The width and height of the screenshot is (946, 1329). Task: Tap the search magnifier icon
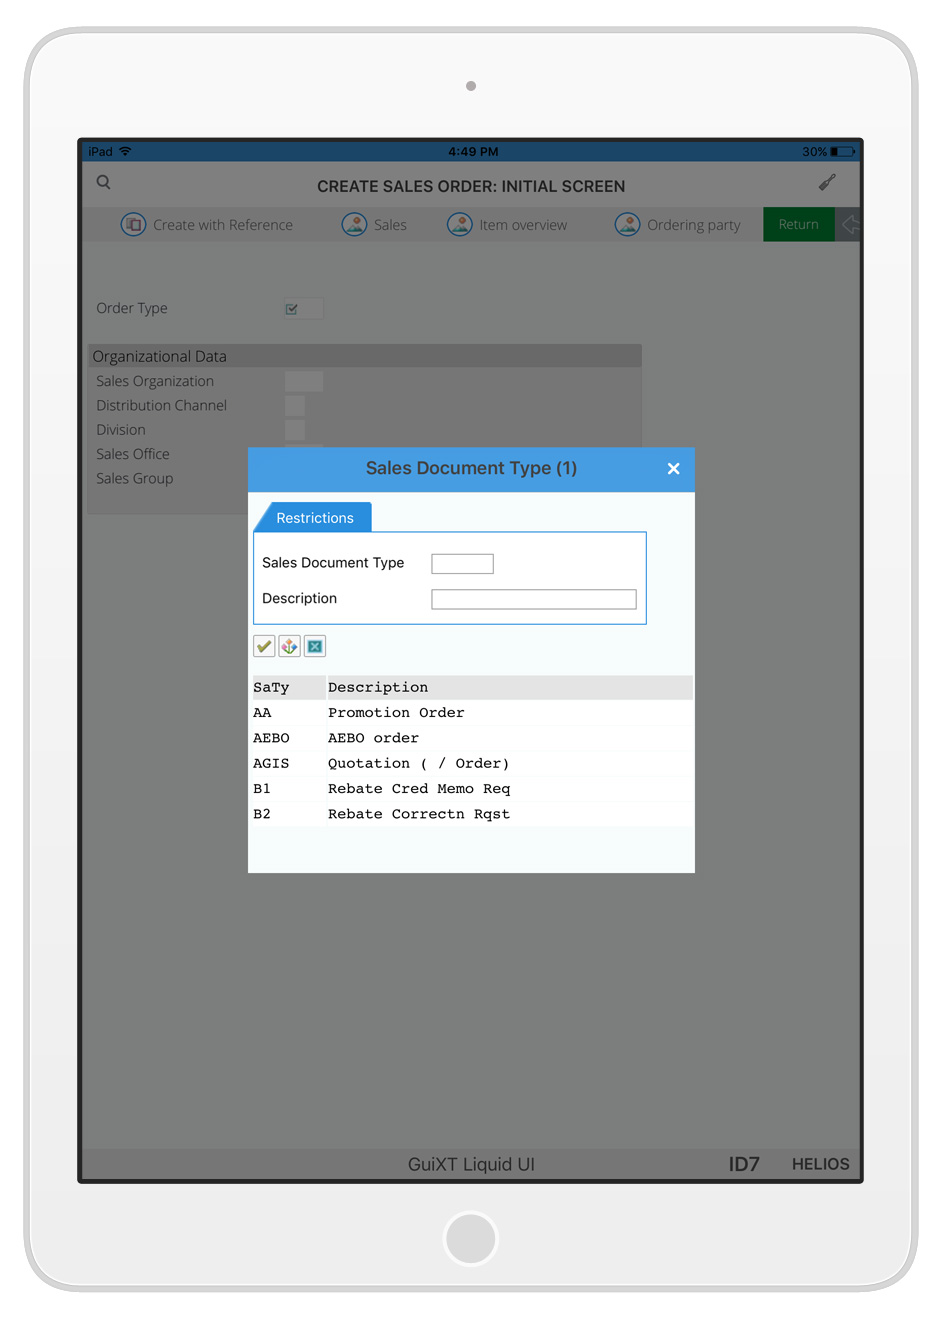click(x=104, y=183)
